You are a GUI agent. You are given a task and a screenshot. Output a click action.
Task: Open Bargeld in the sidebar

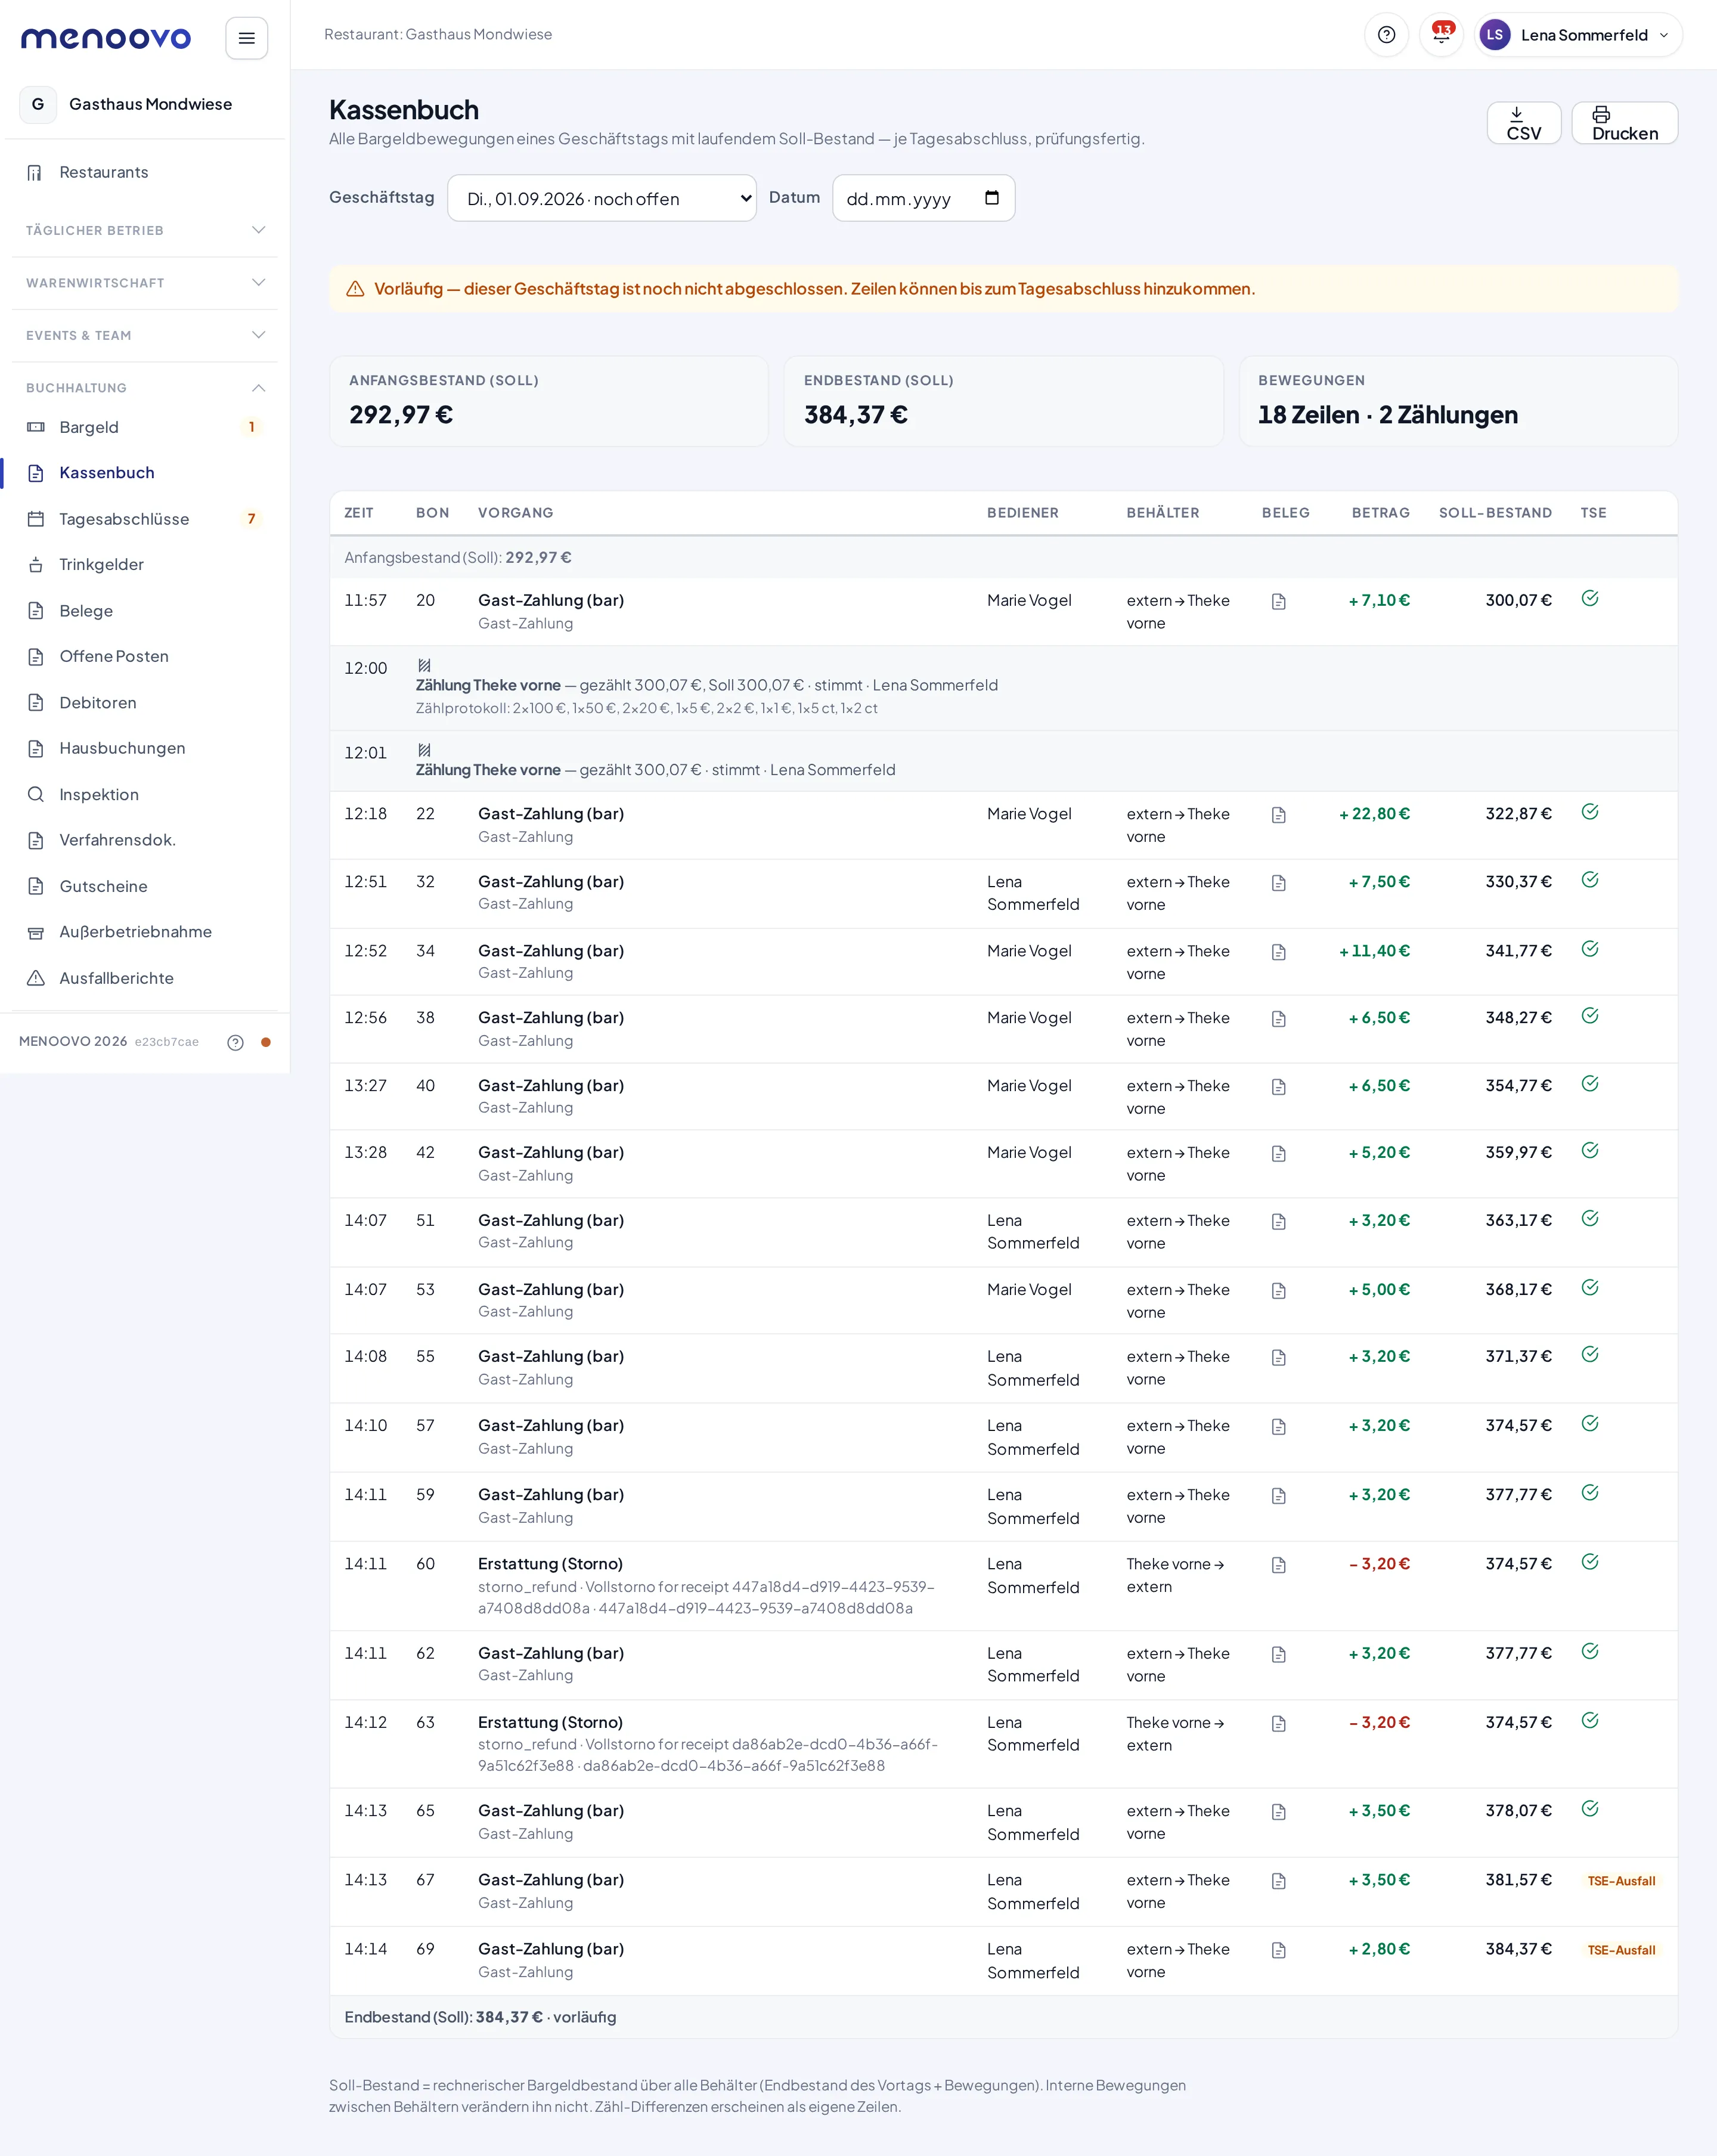145,427
